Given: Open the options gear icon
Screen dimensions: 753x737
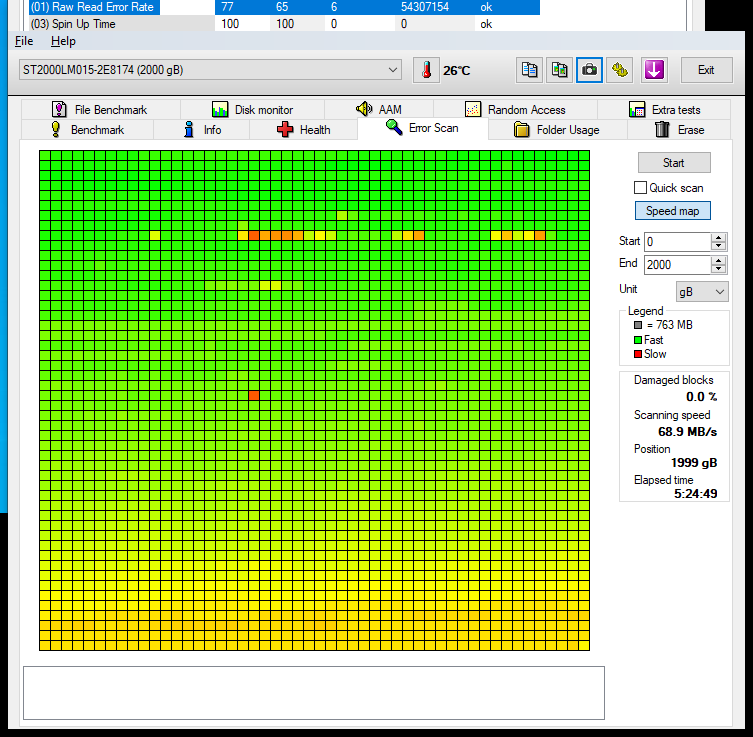Looking at the screenshot, I should (619, 70).
